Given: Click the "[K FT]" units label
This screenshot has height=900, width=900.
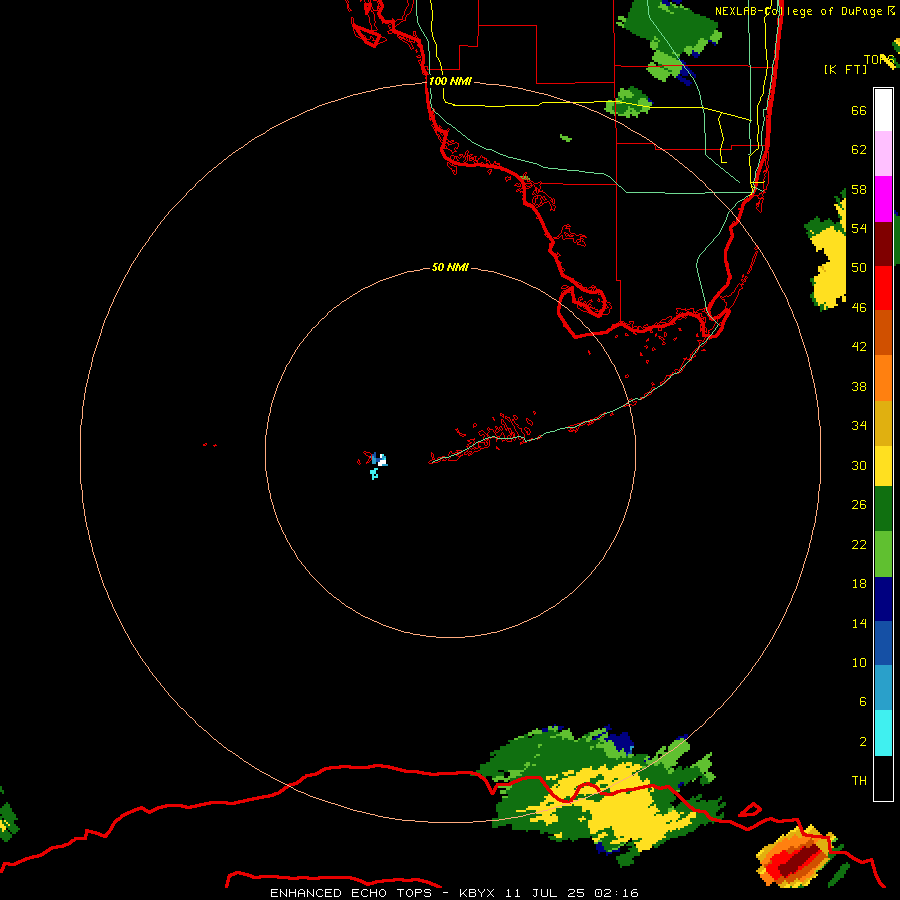Looking at the screenshot, I should pyautogui.click(x=845, y=69).
